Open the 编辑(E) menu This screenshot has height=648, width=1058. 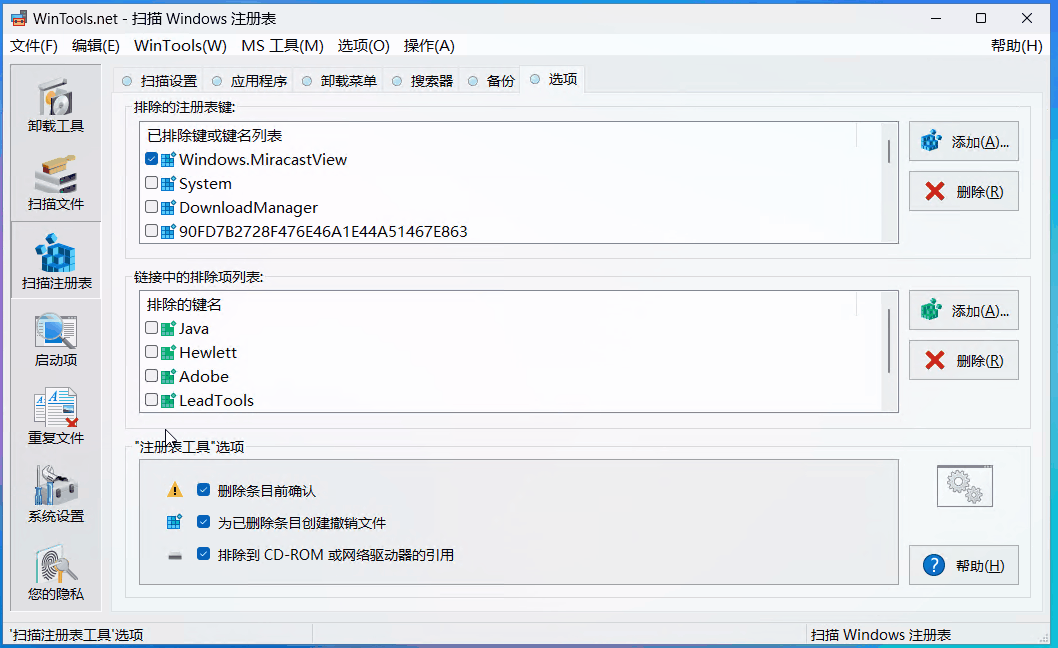coord(96,46)
